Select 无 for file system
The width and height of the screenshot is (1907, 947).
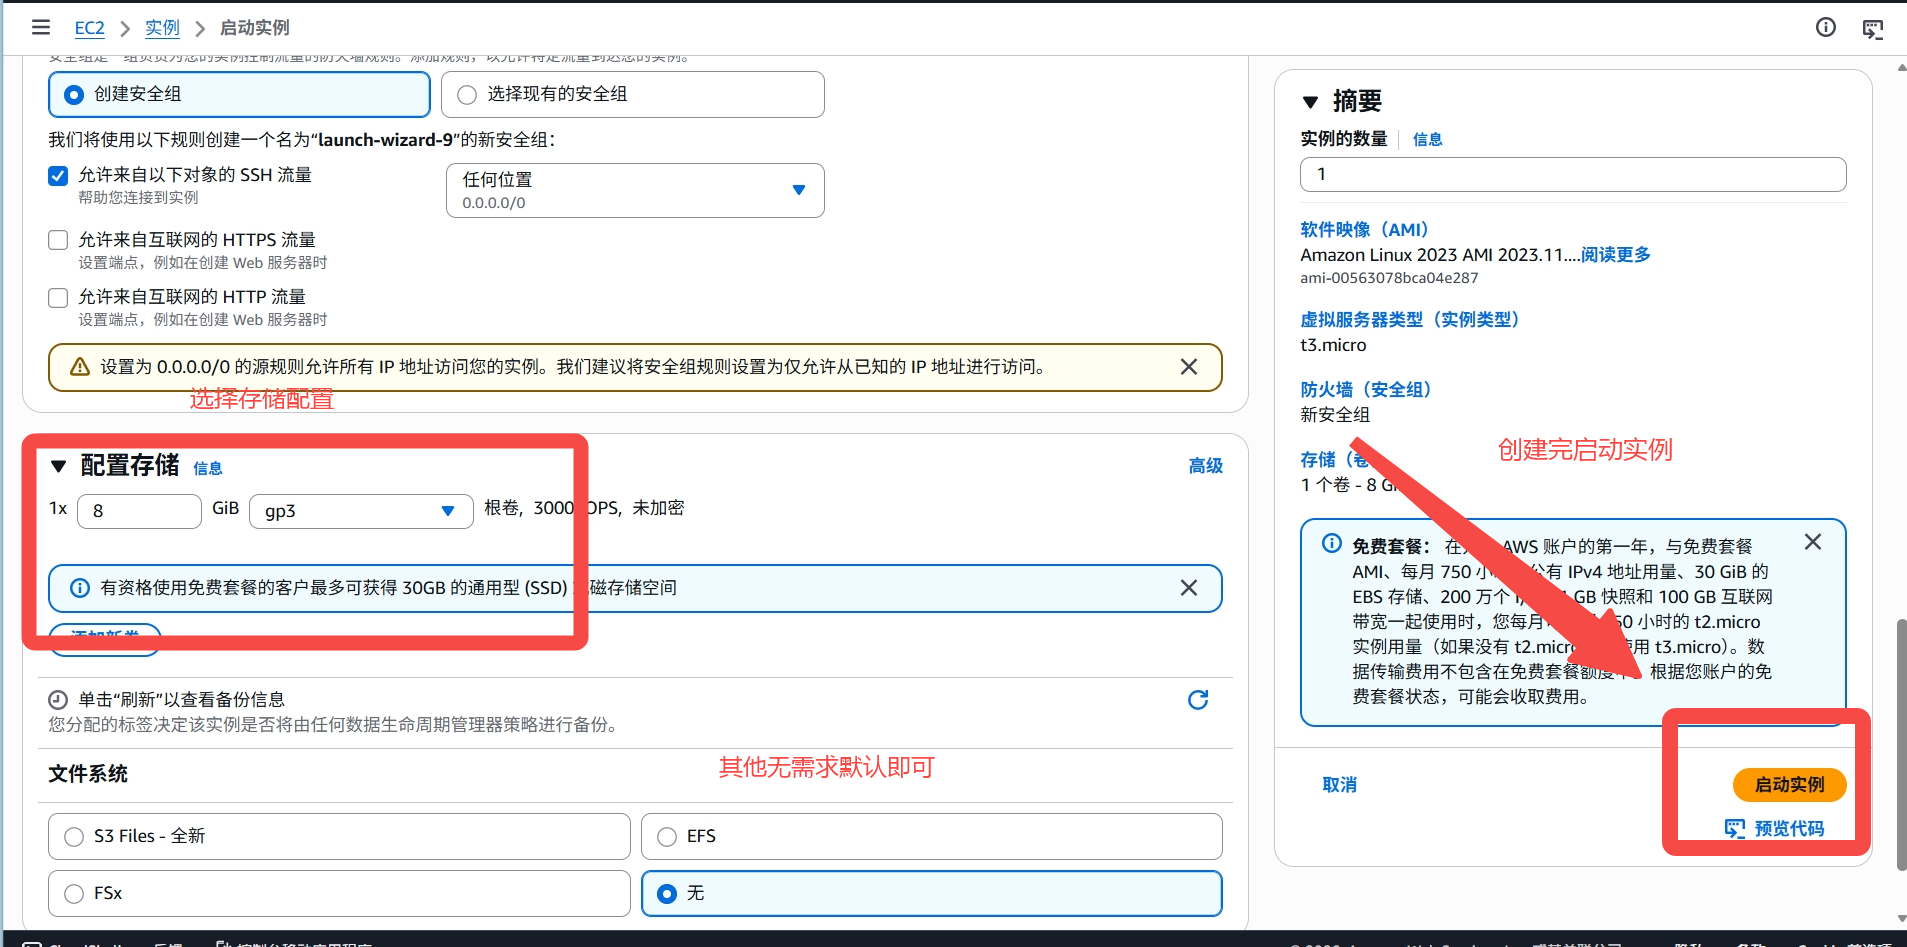tap(667, 894)
